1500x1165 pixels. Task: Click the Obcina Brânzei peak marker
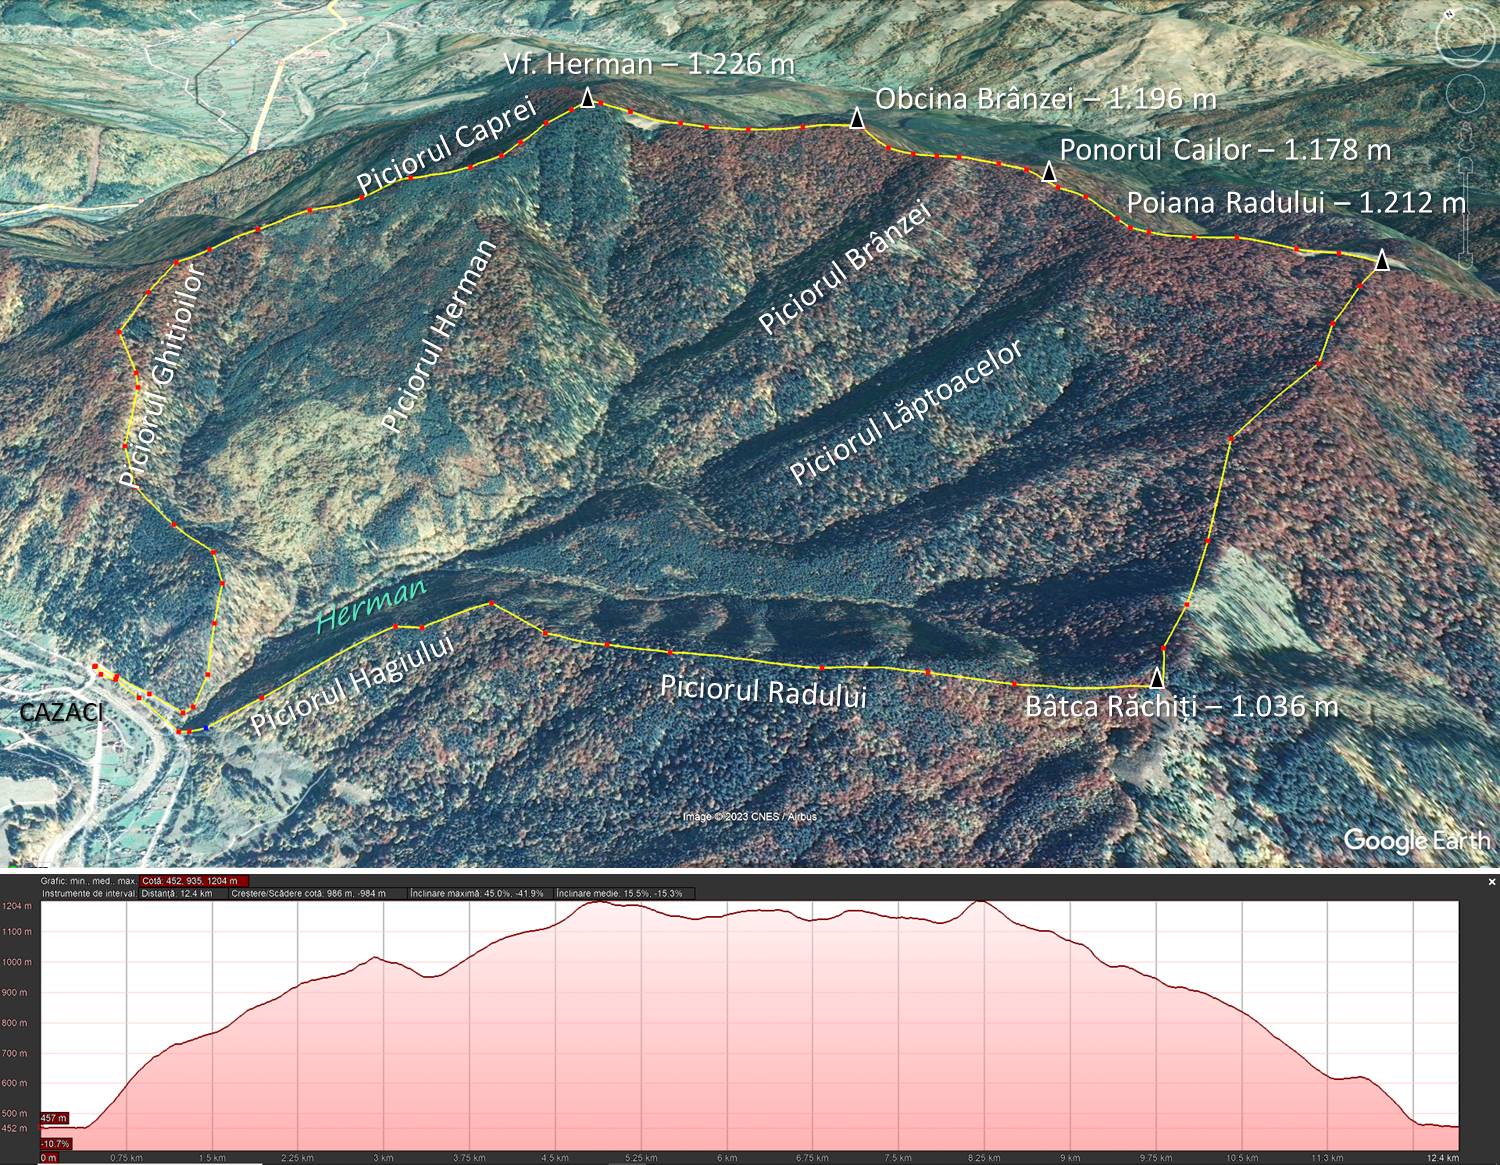click(857, 118)
